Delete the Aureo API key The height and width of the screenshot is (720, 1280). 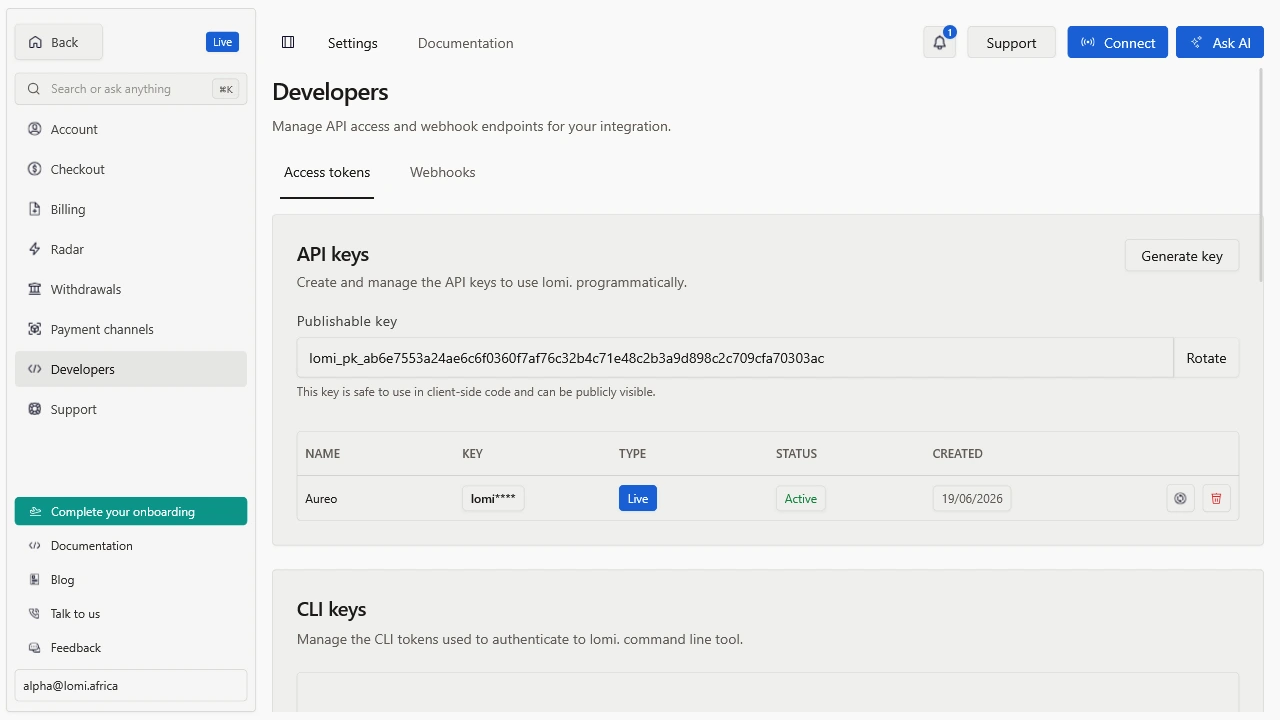pos(1216,498)
